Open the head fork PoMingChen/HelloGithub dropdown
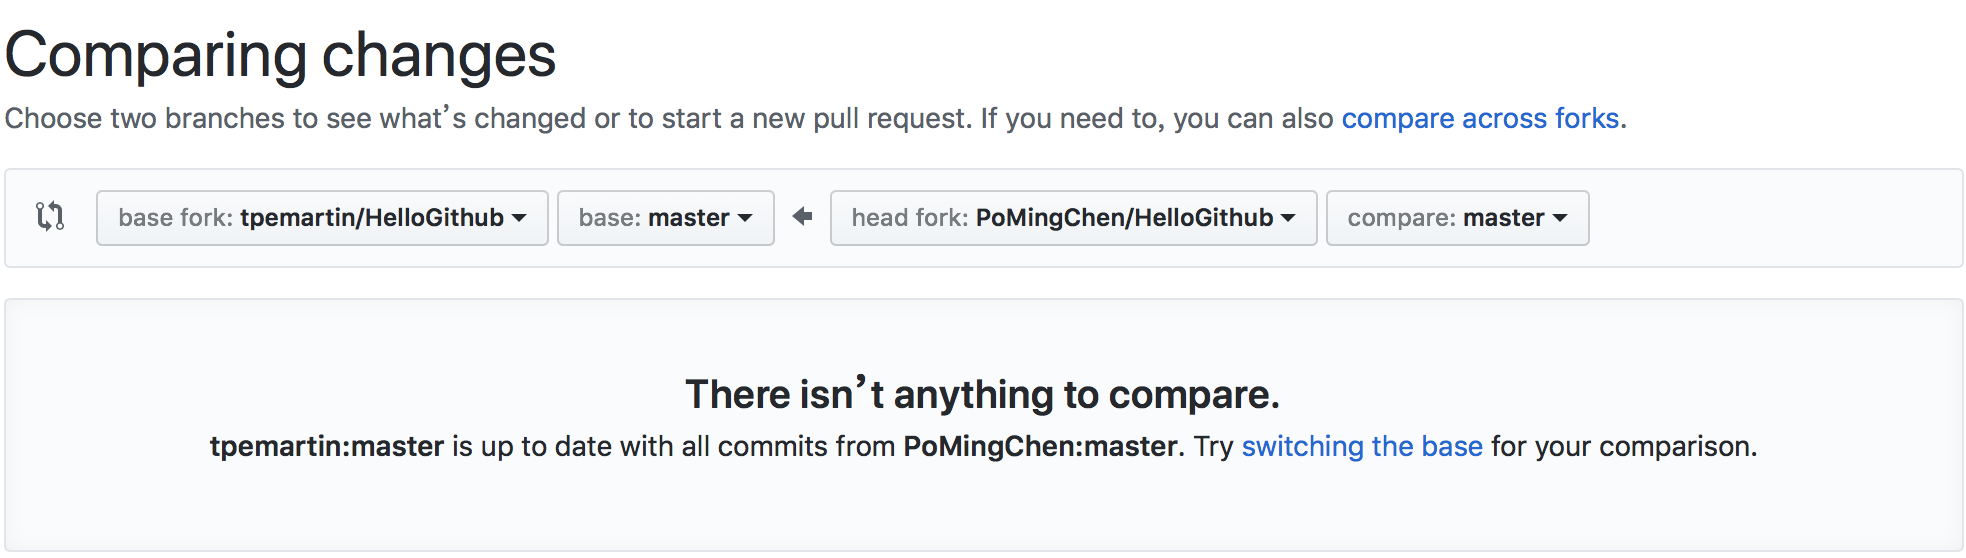 [x=1072, y=218]
